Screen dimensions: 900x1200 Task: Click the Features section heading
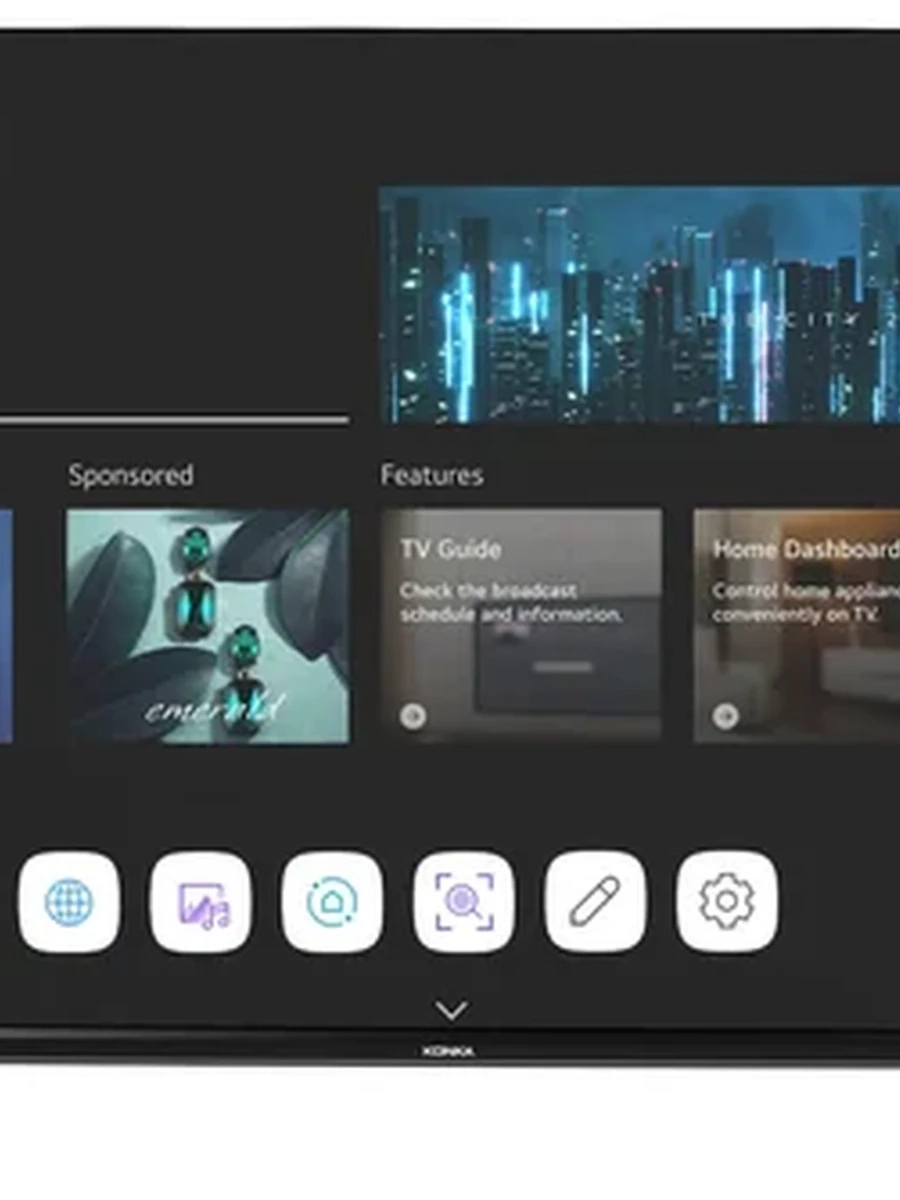click(431, 475)
